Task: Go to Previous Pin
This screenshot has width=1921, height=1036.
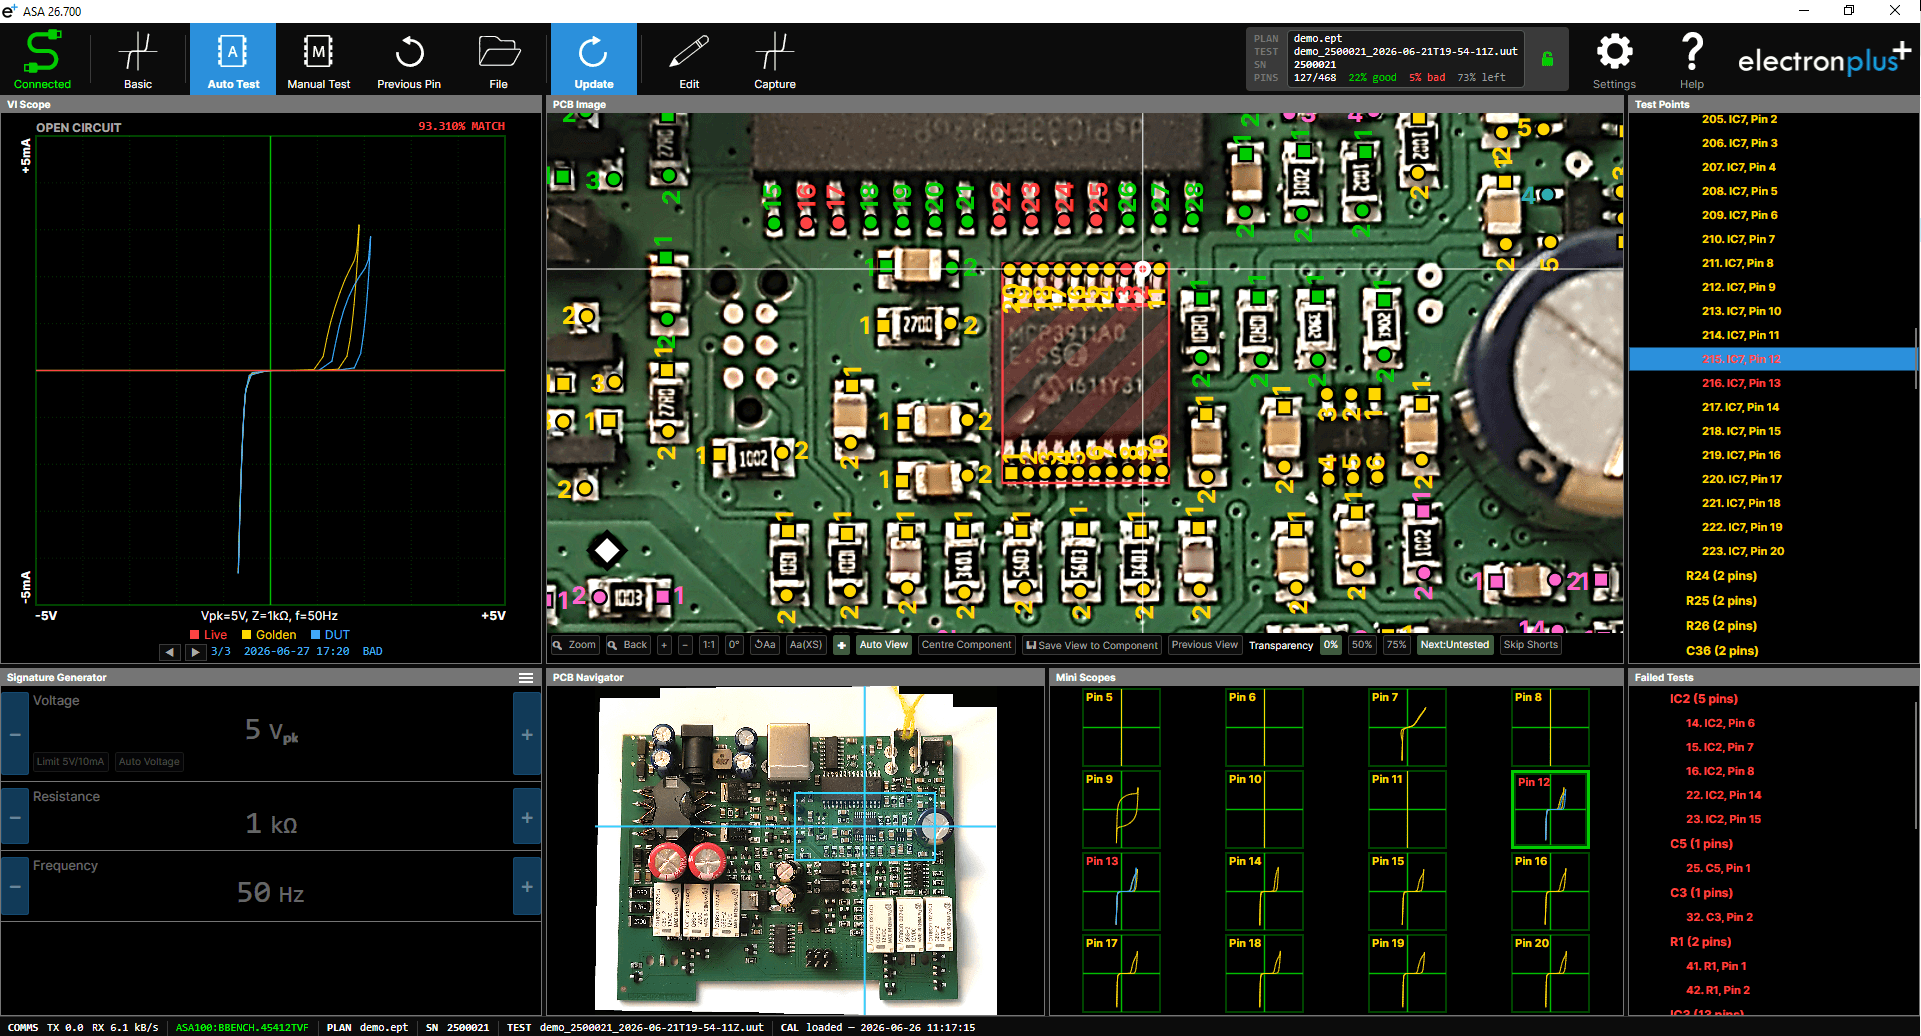Action: tap(409, 60)
